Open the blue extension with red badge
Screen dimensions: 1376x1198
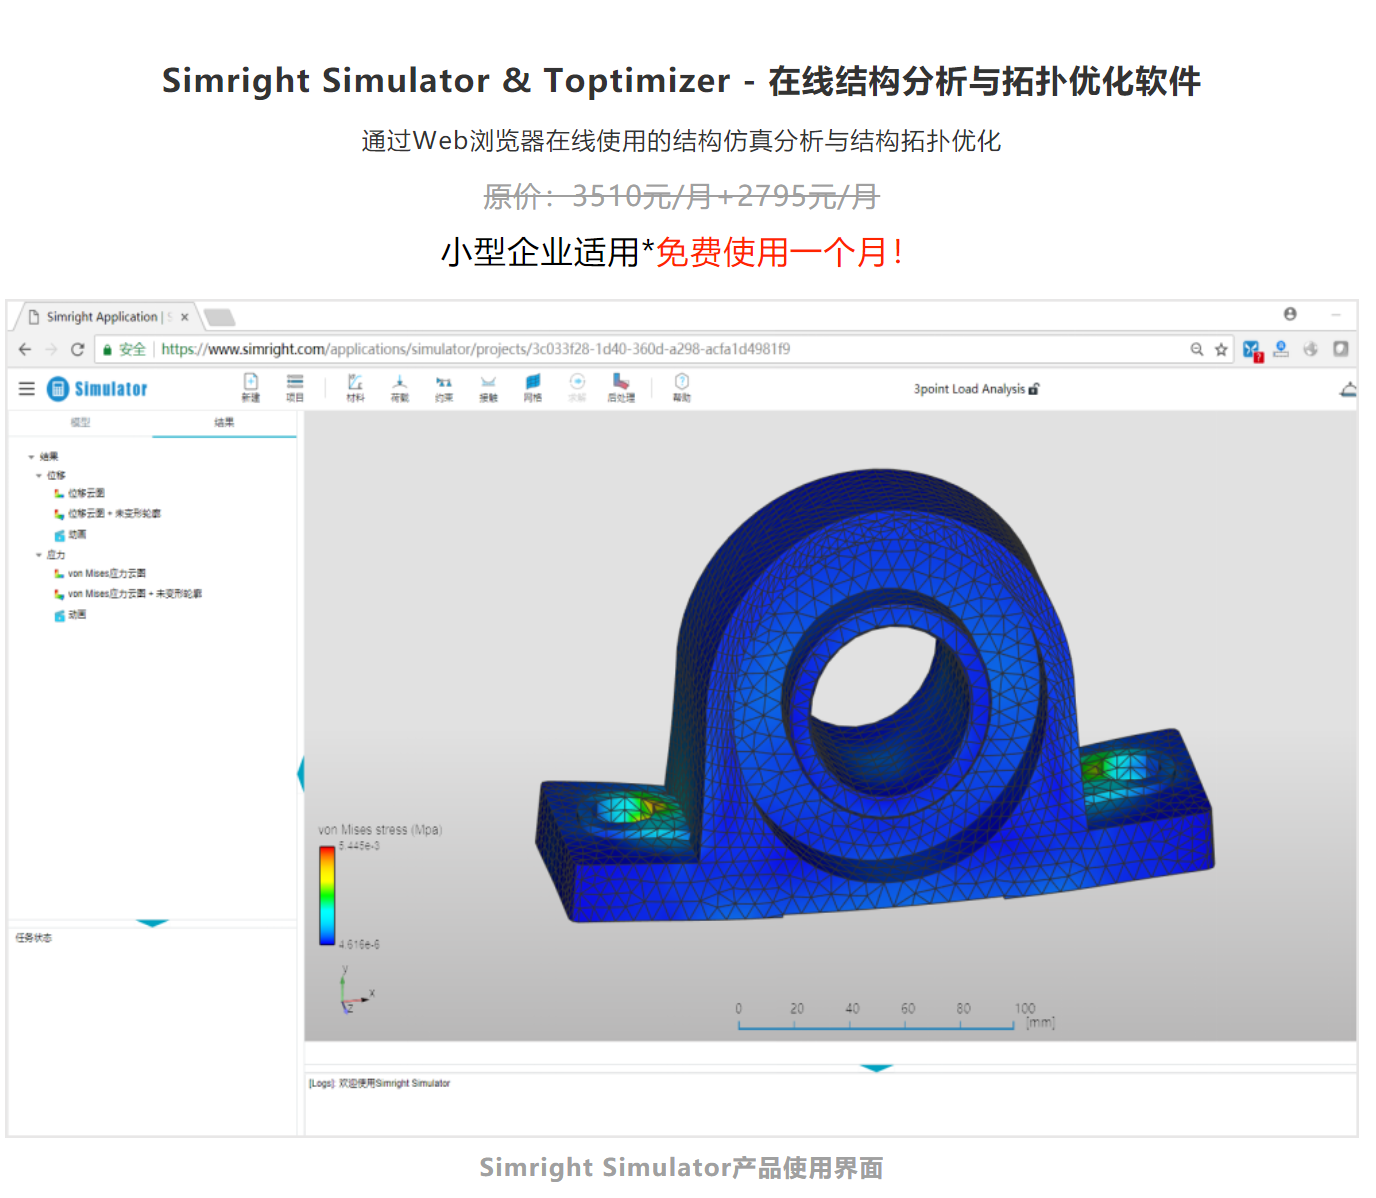tap(1253, 350)
